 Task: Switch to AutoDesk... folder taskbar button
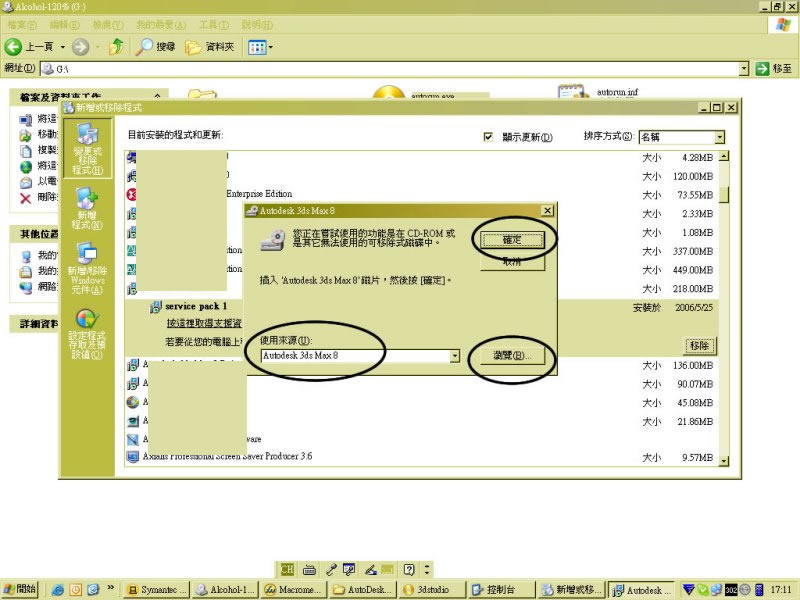pos(363,590)
